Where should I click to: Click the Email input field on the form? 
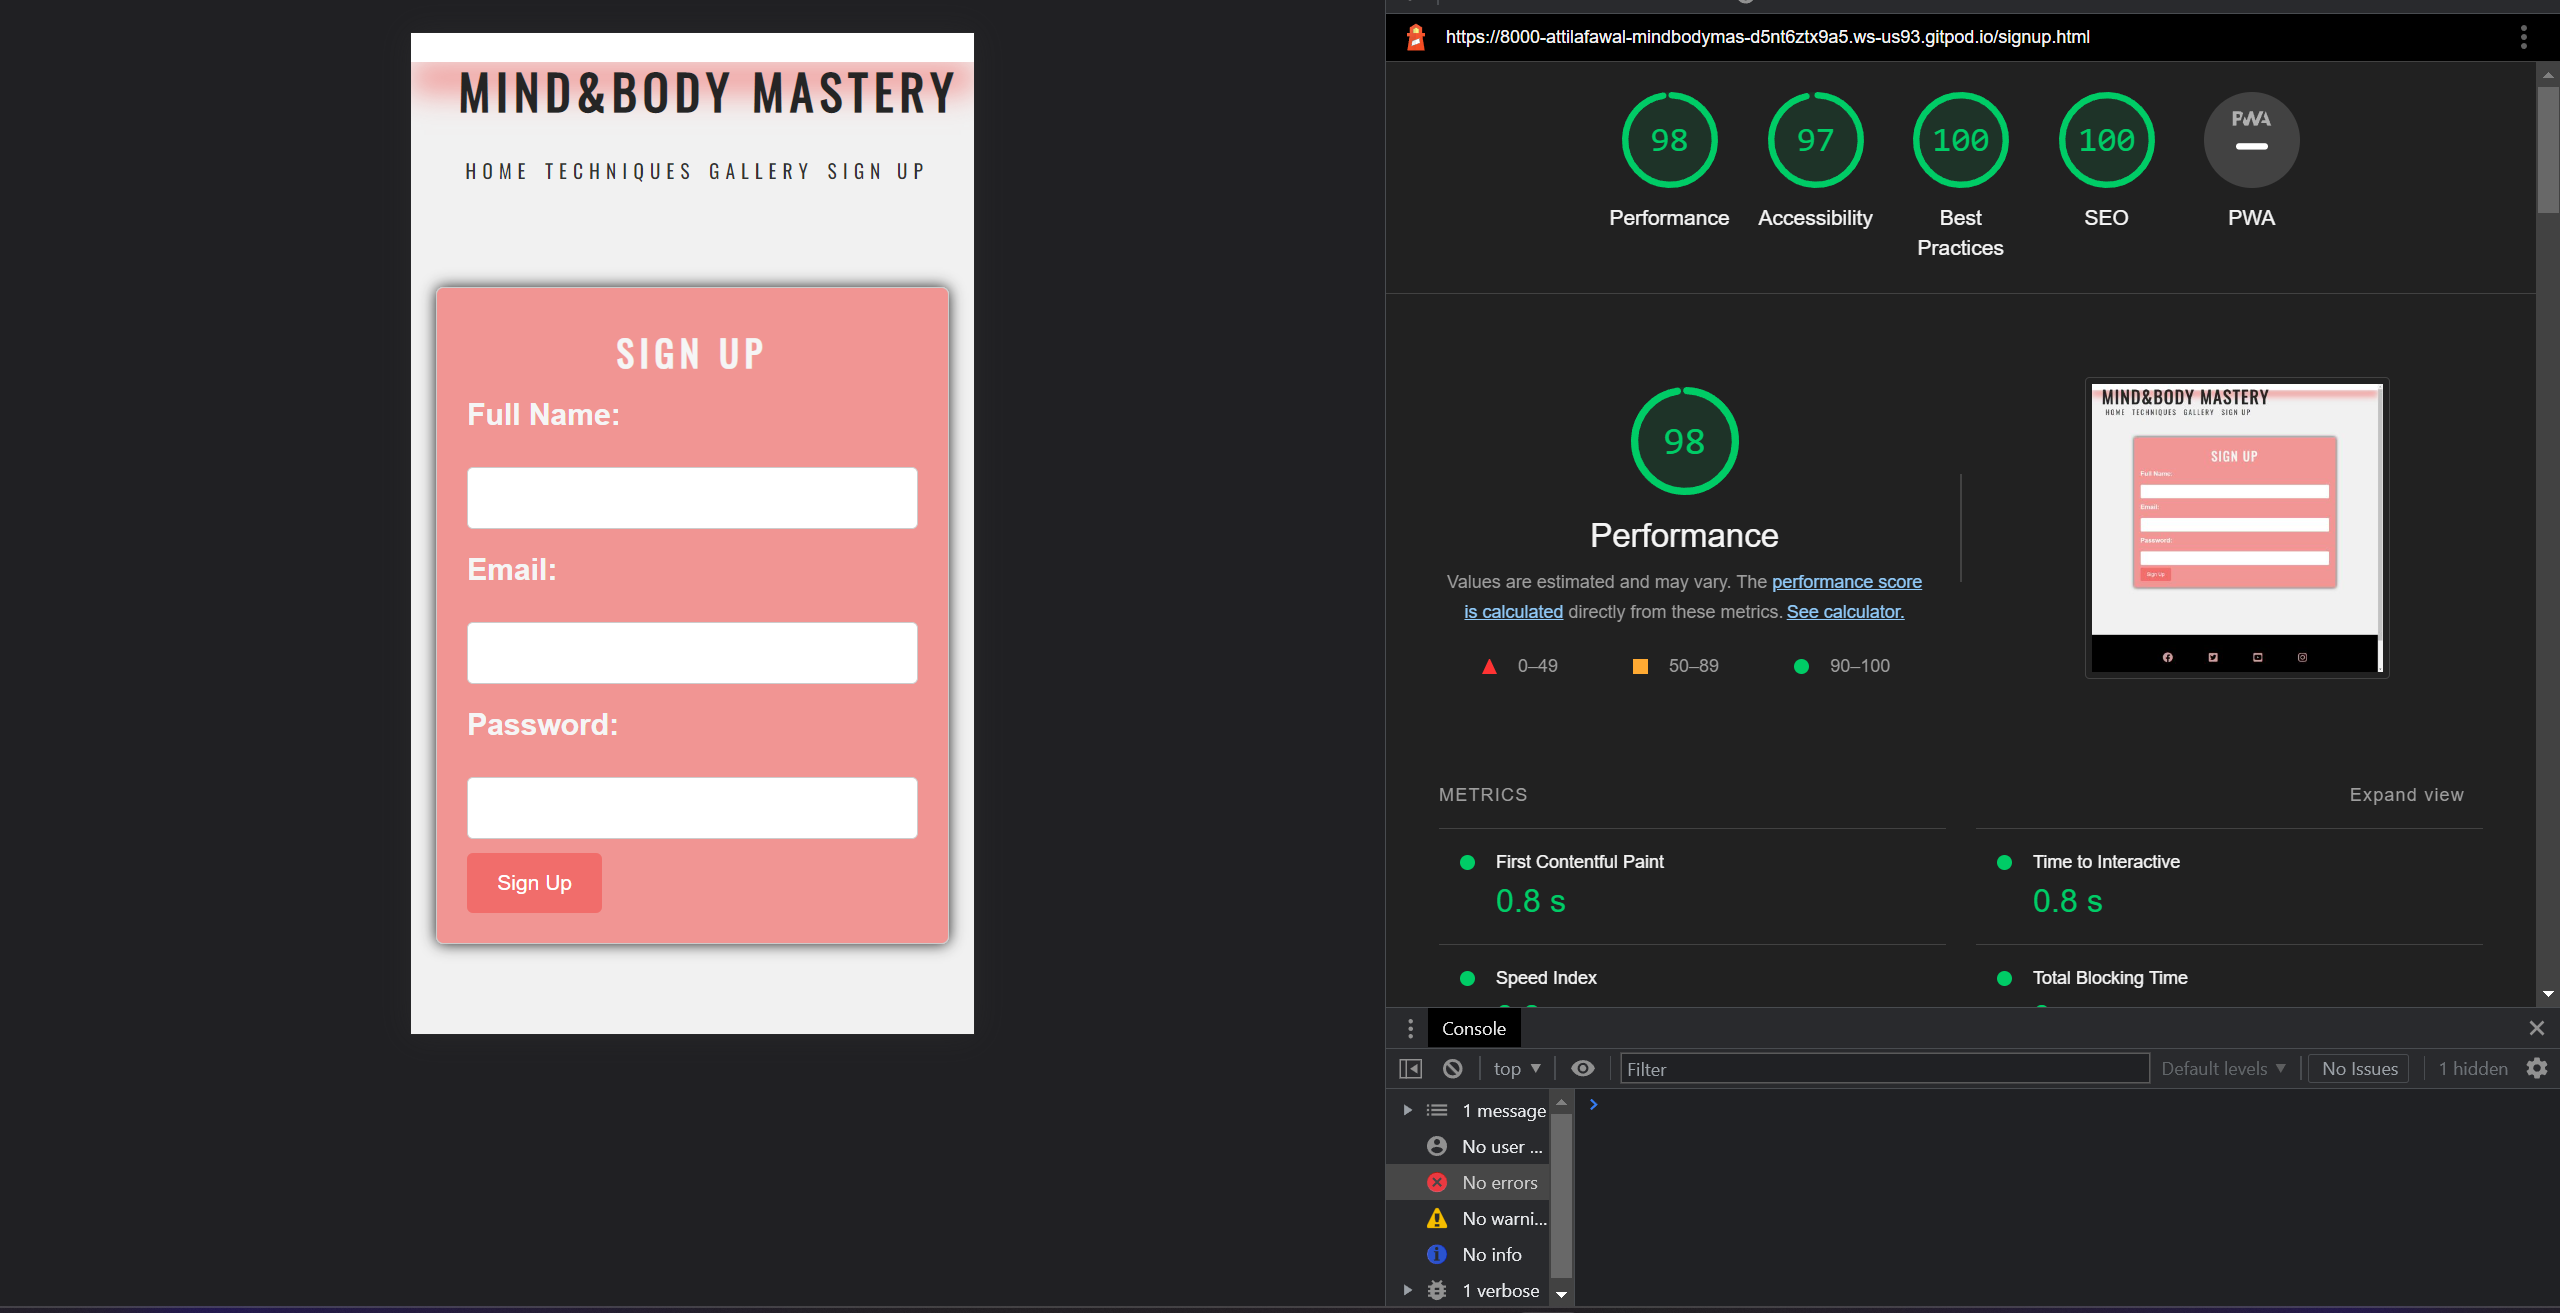[691, 652]
